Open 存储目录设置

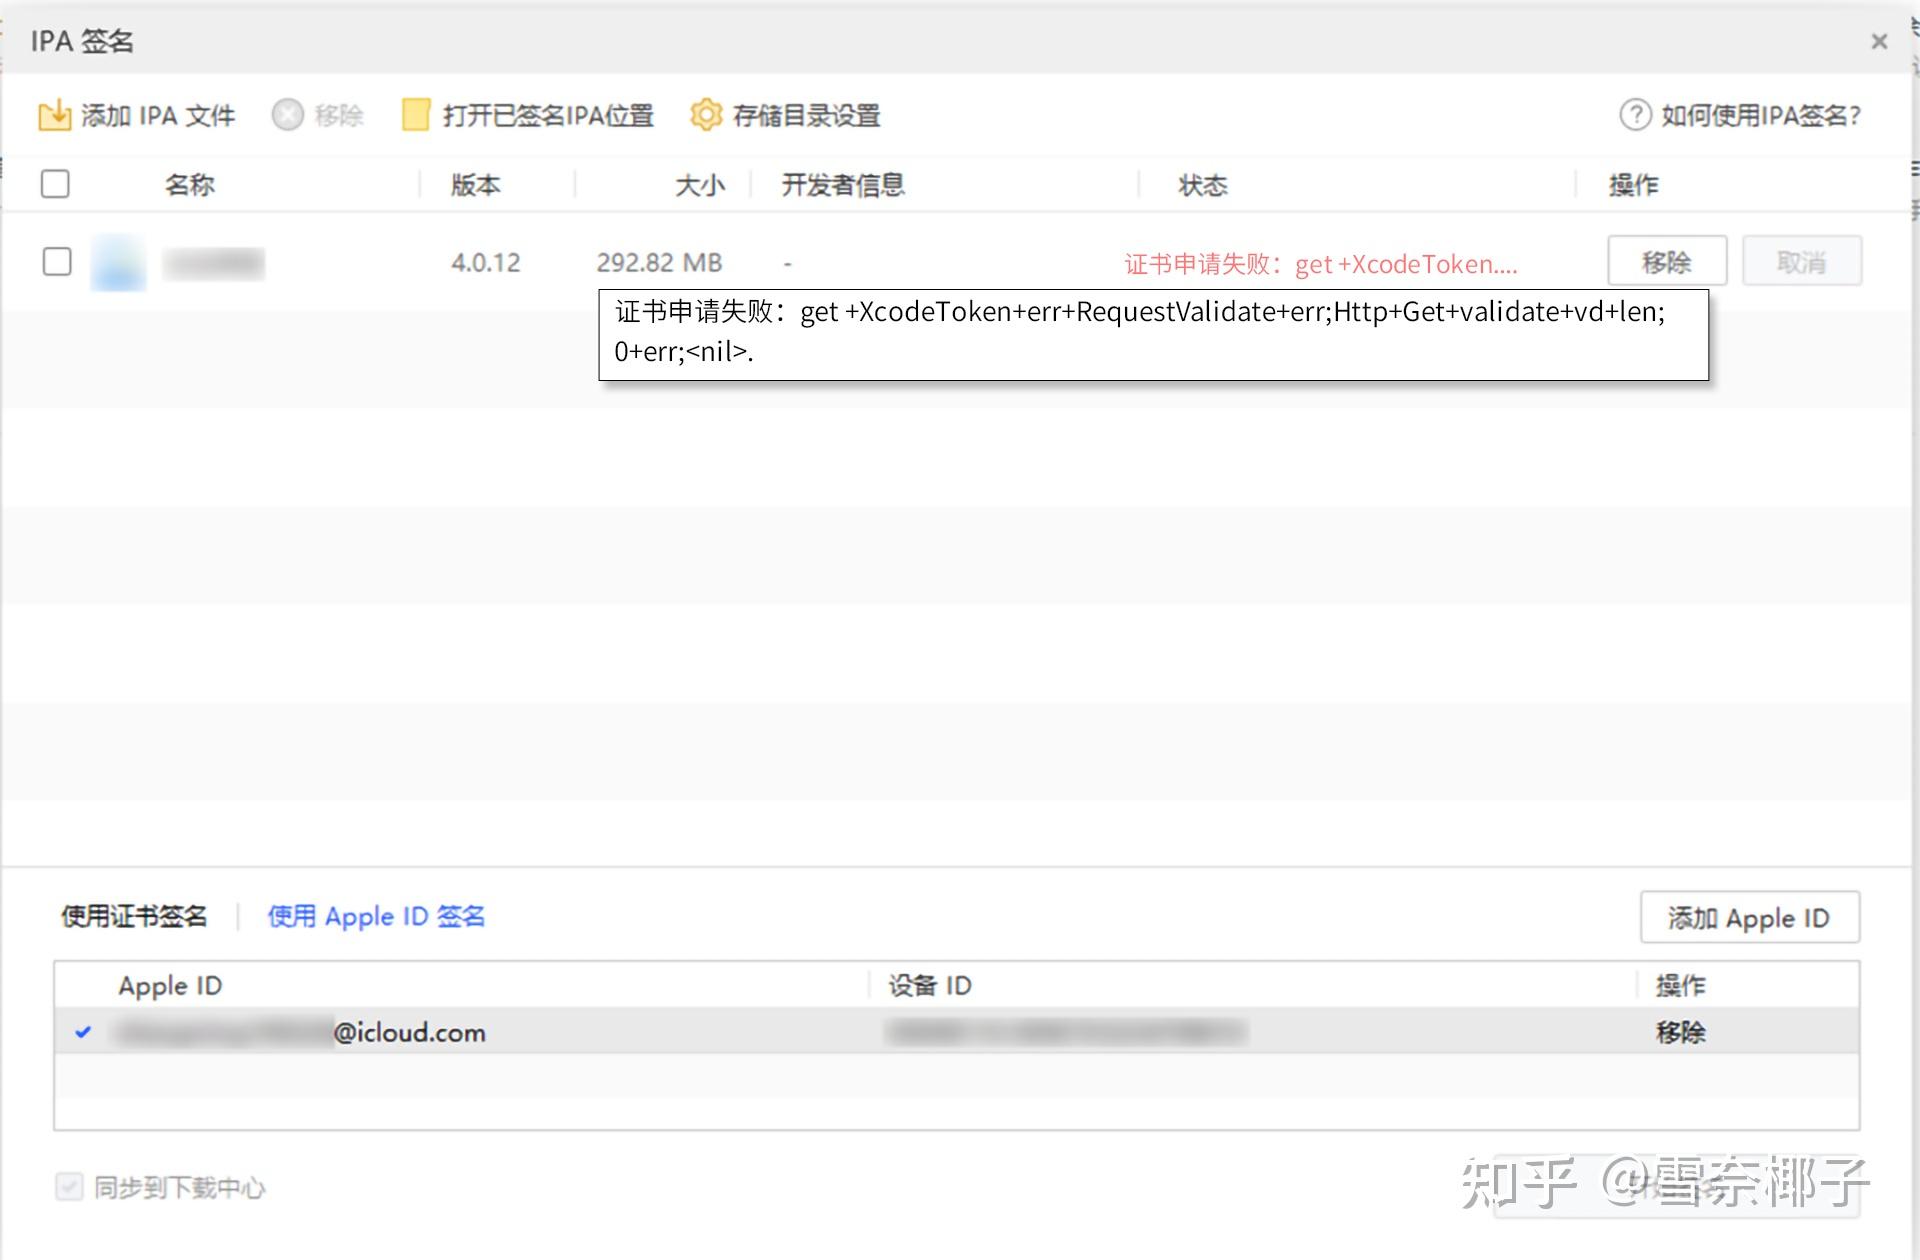[x=806, y=116]
